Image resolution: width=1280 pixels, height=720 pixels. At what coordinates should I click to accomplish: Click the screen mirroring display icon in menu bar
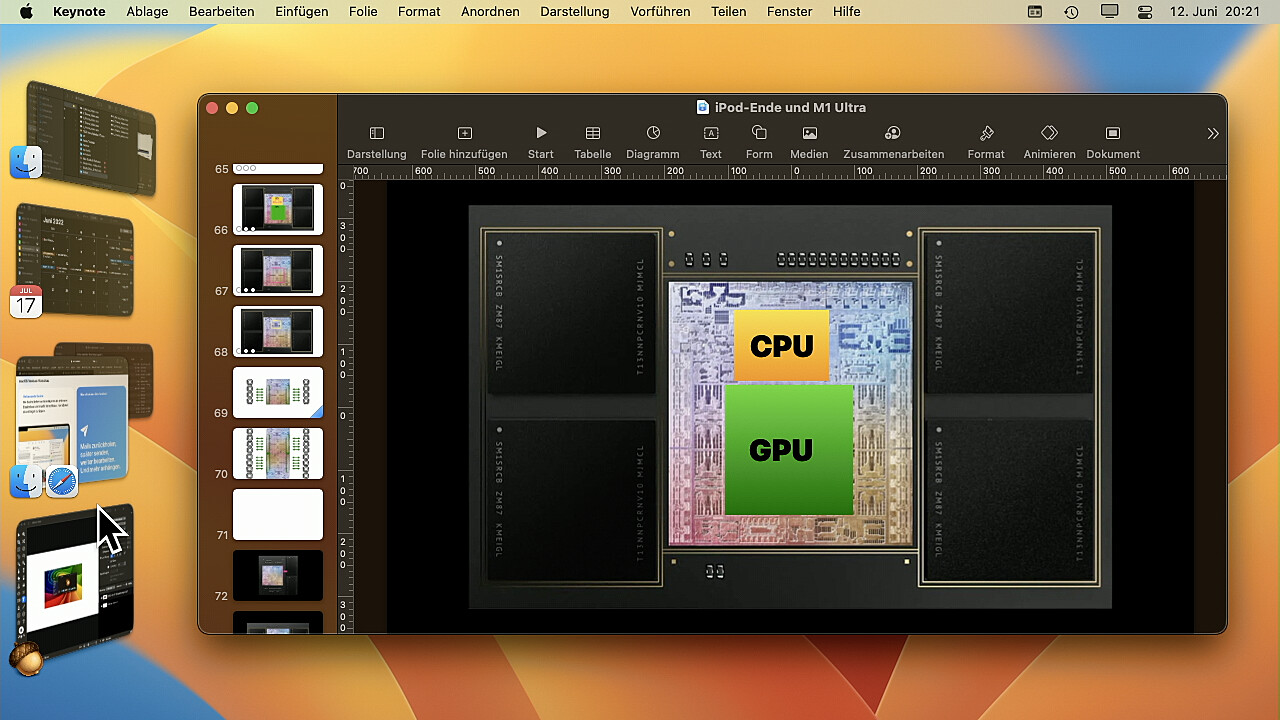point(1108,12)
